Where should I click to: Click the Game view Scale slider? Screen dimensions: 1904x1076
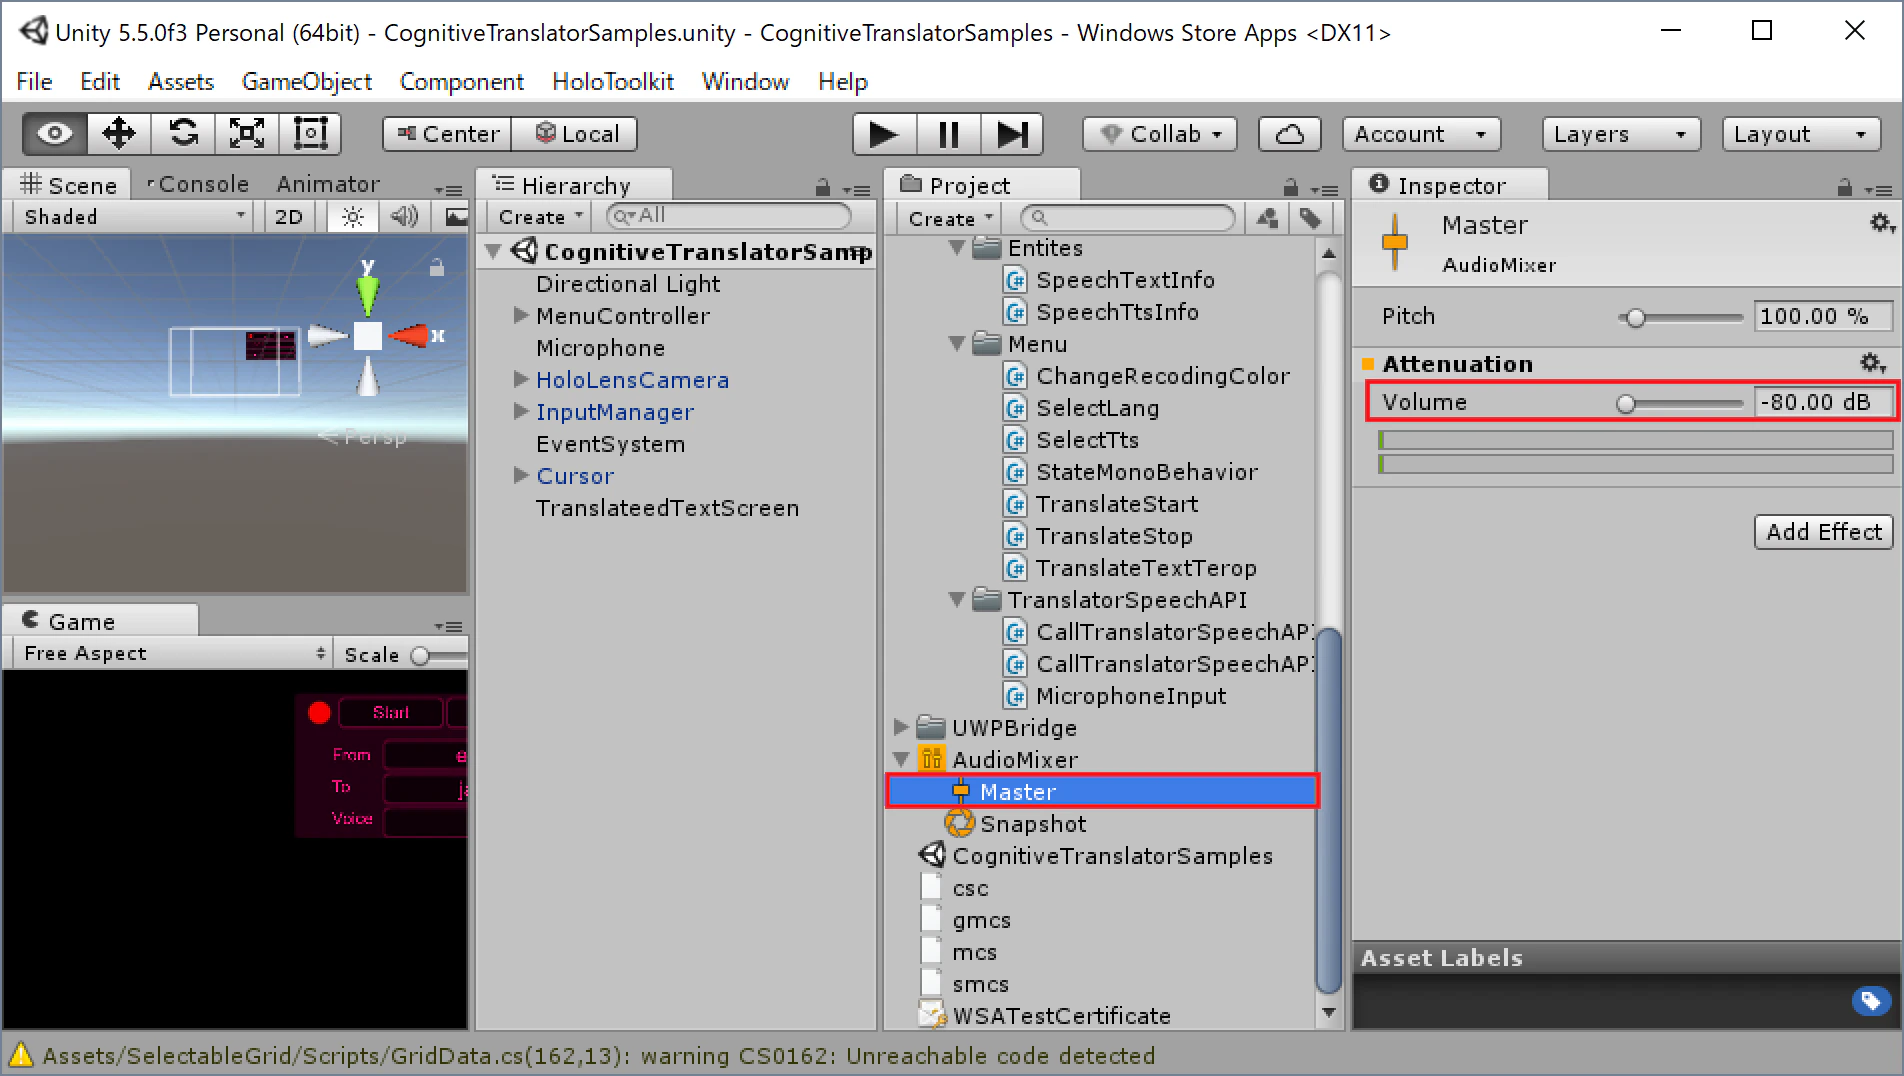click(441, 655)
